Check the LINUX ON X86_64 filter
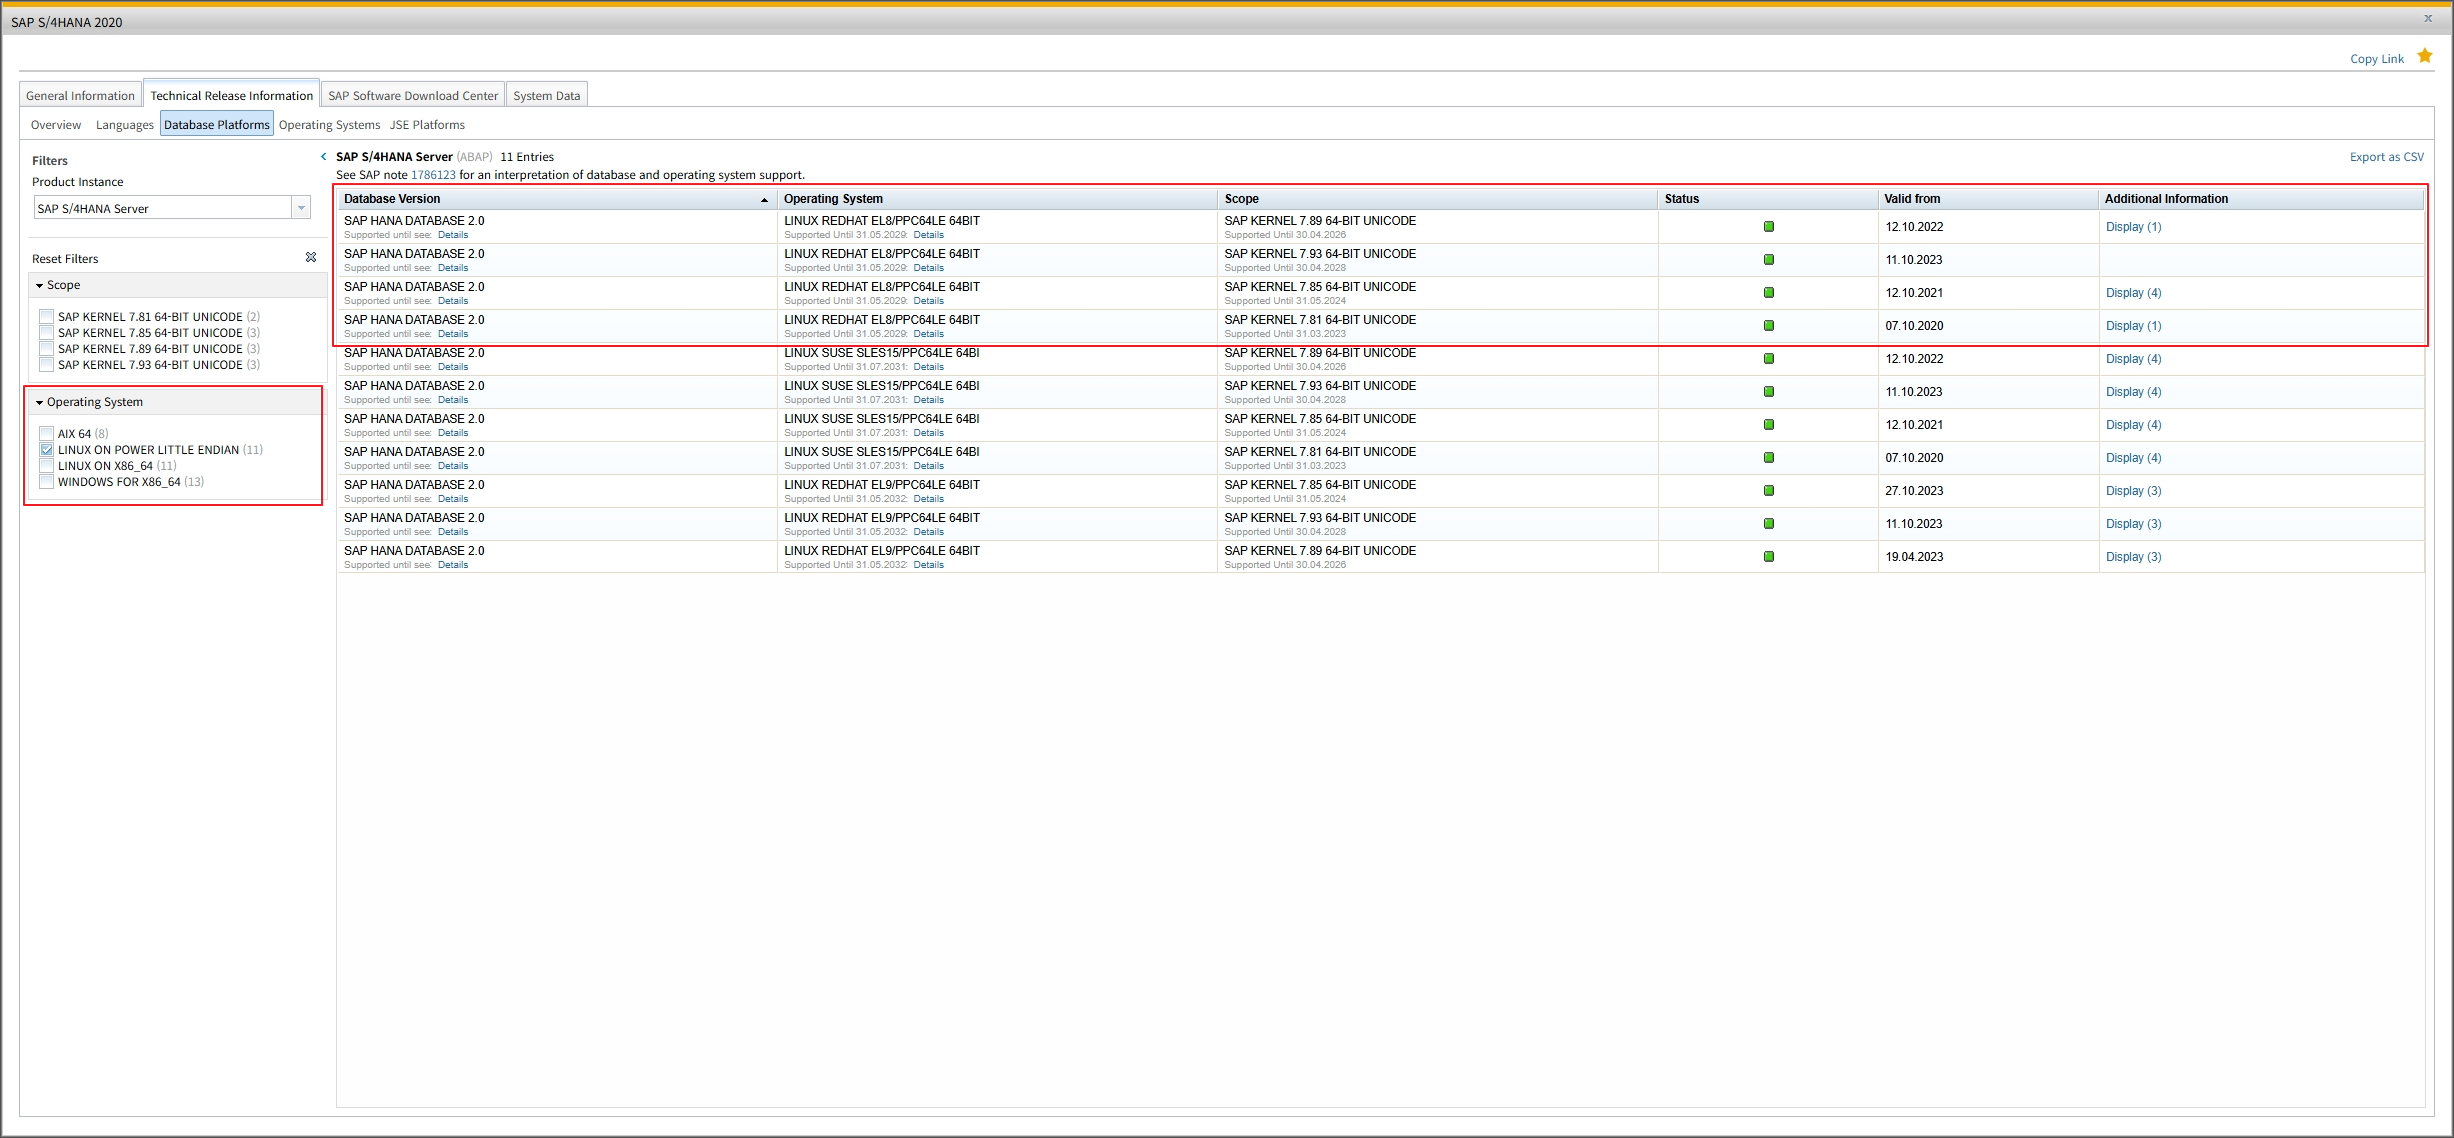Screen dimensions: 2454x1138 [46, 466]
